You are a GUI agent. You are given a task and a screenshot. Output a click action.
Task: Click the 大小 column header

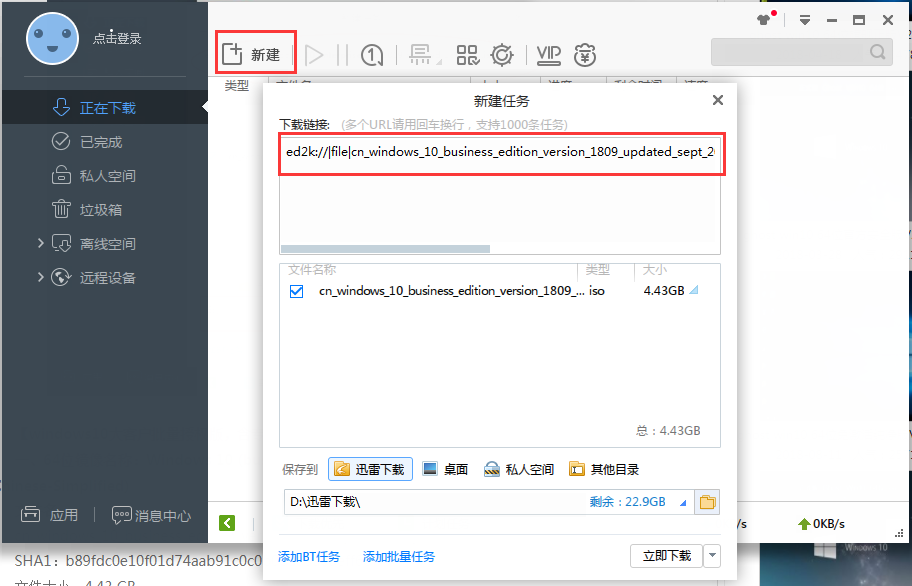click(x=654, y=270)
